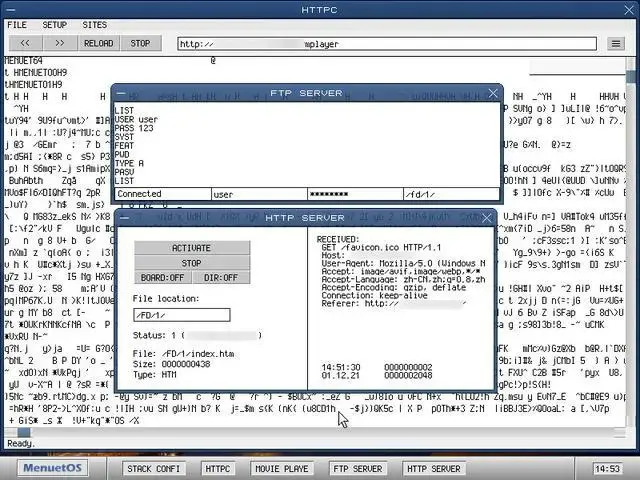Image resolution: width=640 pixels, height=480 pixels.
Task: Click the back navigation arrow button
Action: click(x=24, y=43)
